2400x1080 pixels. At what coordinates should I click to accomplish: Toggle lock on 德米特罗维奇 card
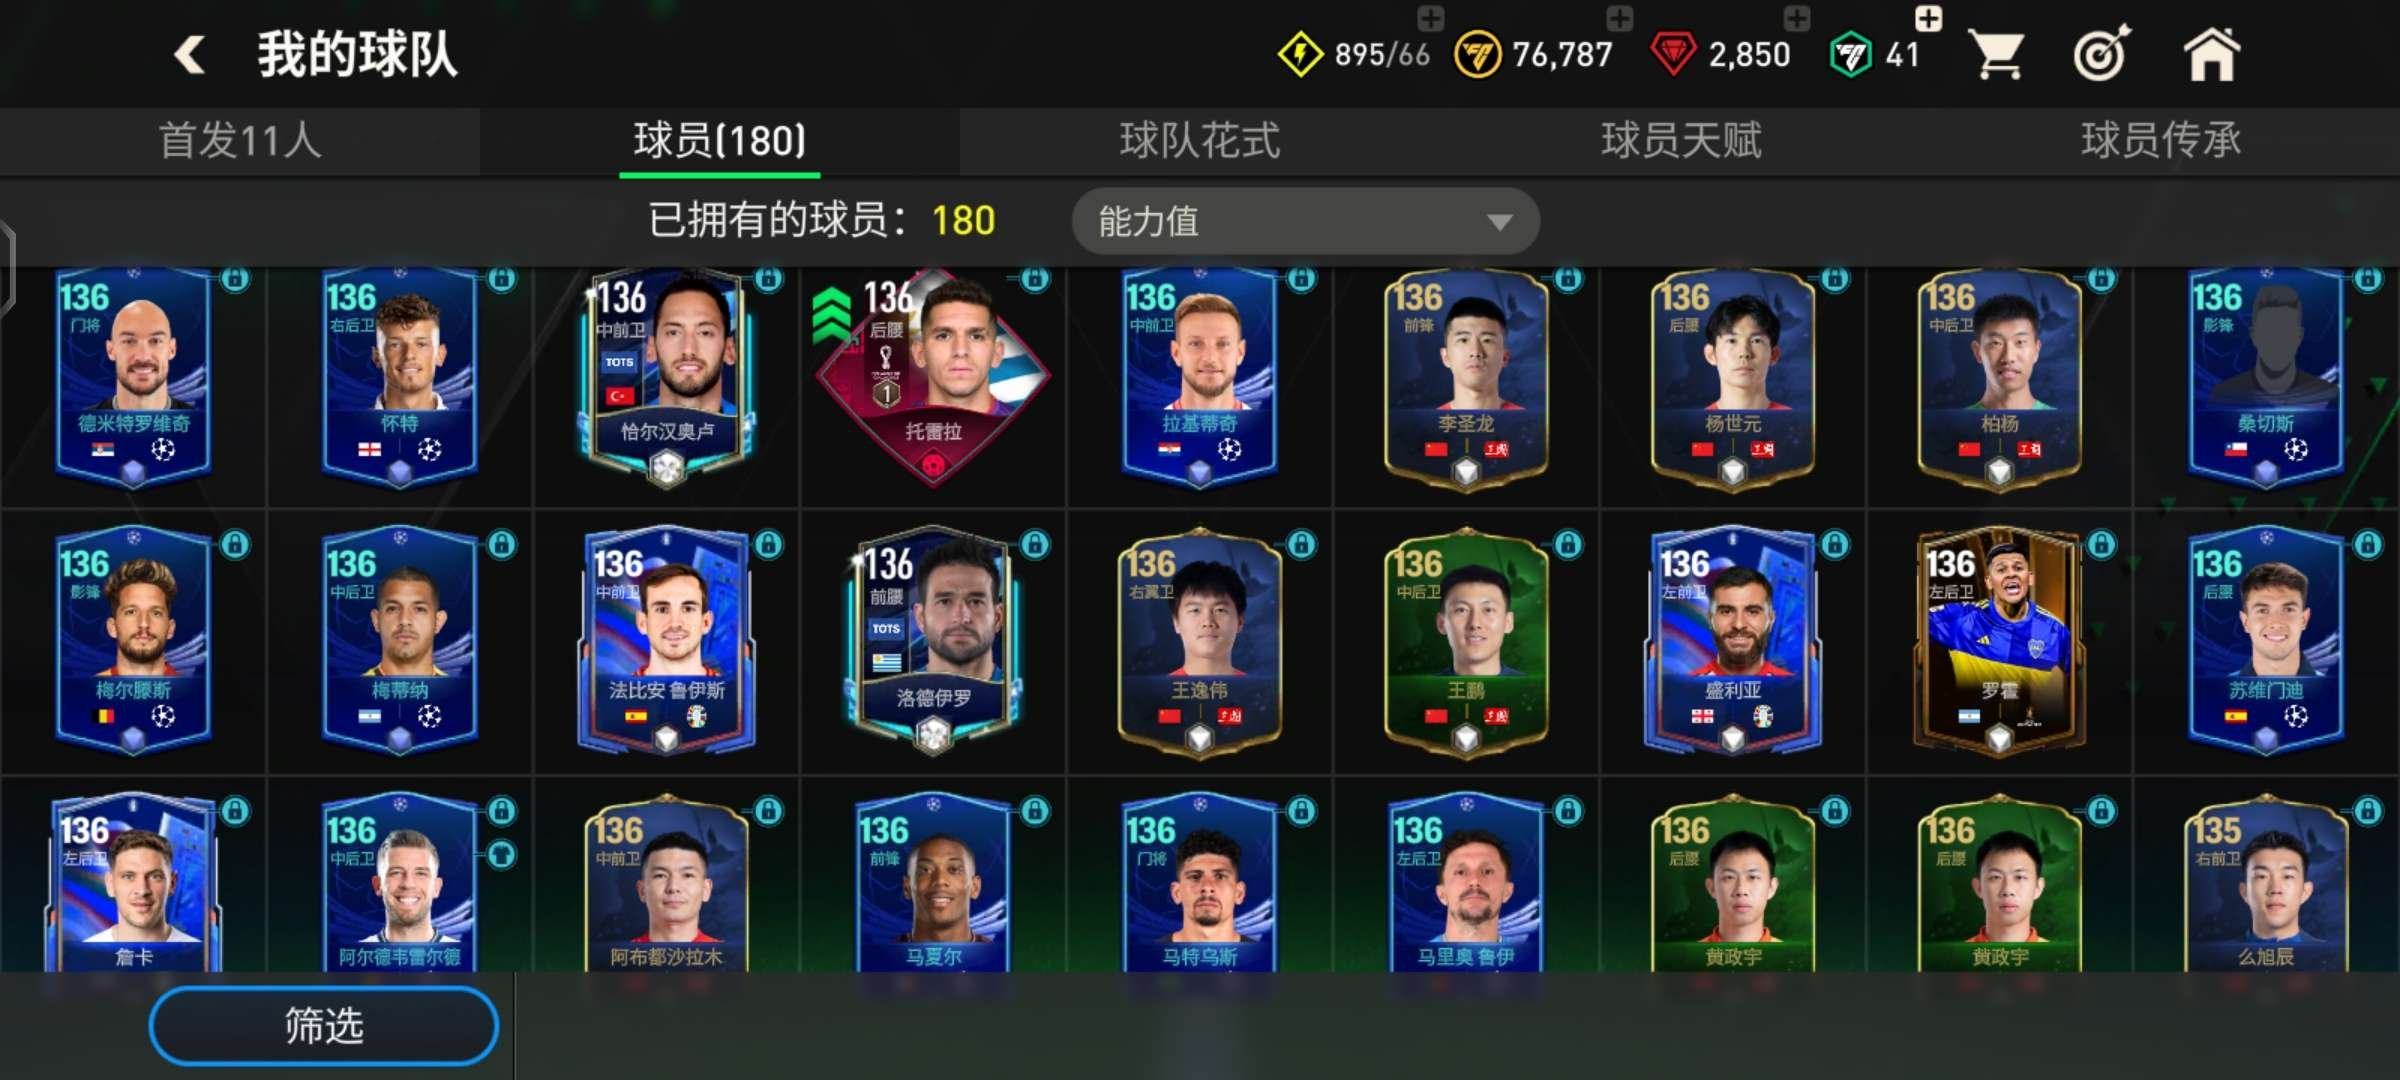click(x=235, y=279)
